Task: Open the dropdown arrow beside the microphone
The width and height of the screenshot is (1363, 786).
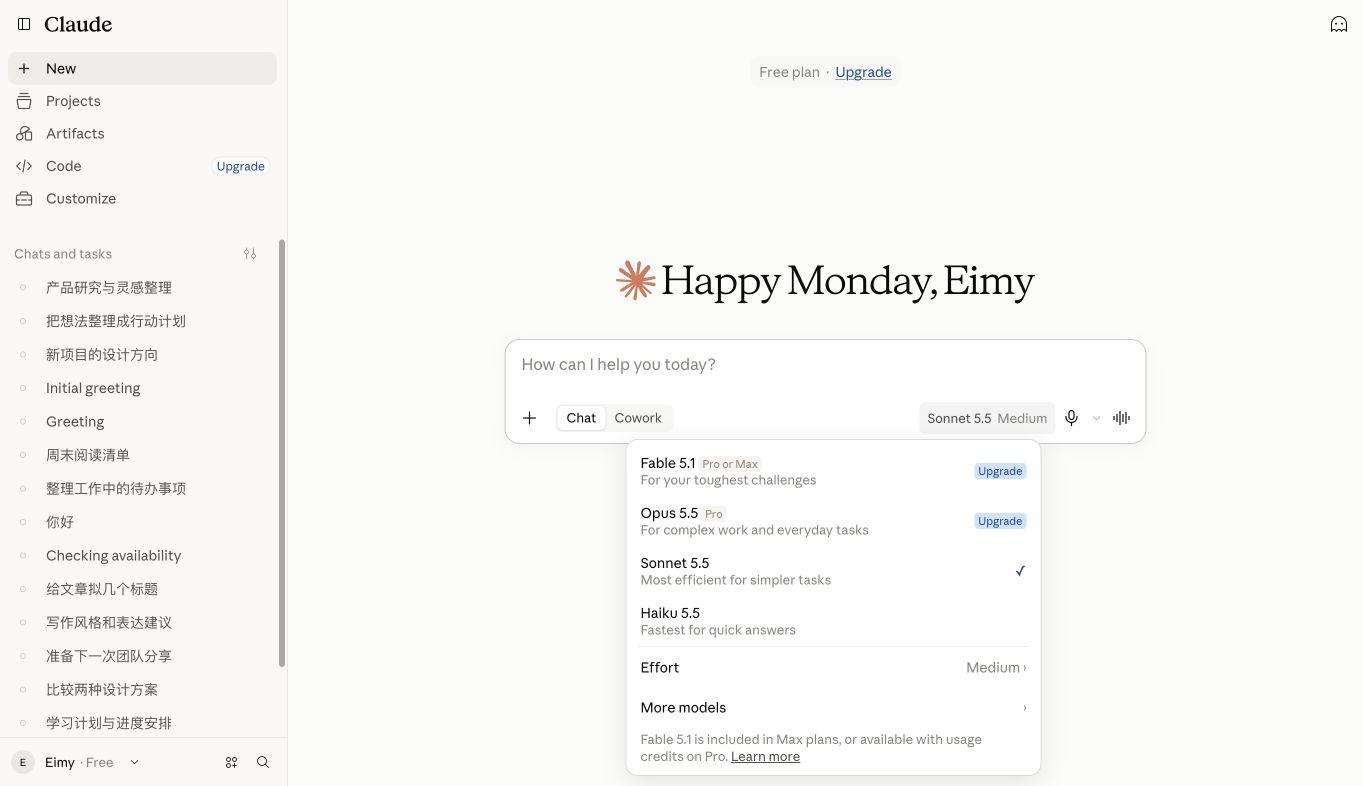Action: click(1096, 418)
